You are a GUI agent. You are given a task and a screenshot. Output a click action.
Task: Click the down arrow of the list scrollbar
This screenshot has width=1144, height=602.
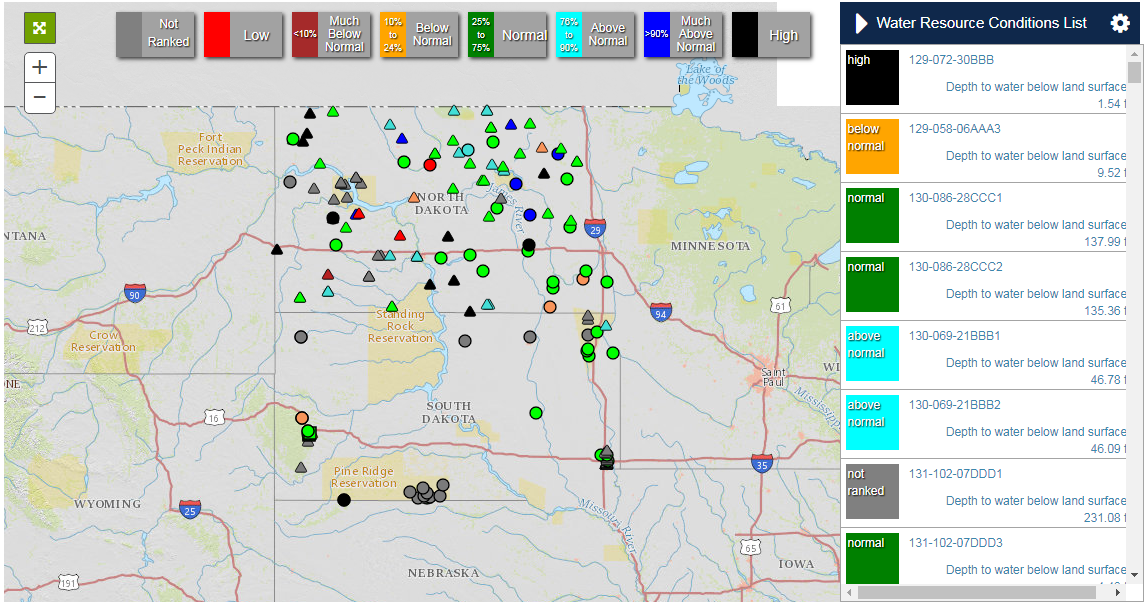(1134, 575)
